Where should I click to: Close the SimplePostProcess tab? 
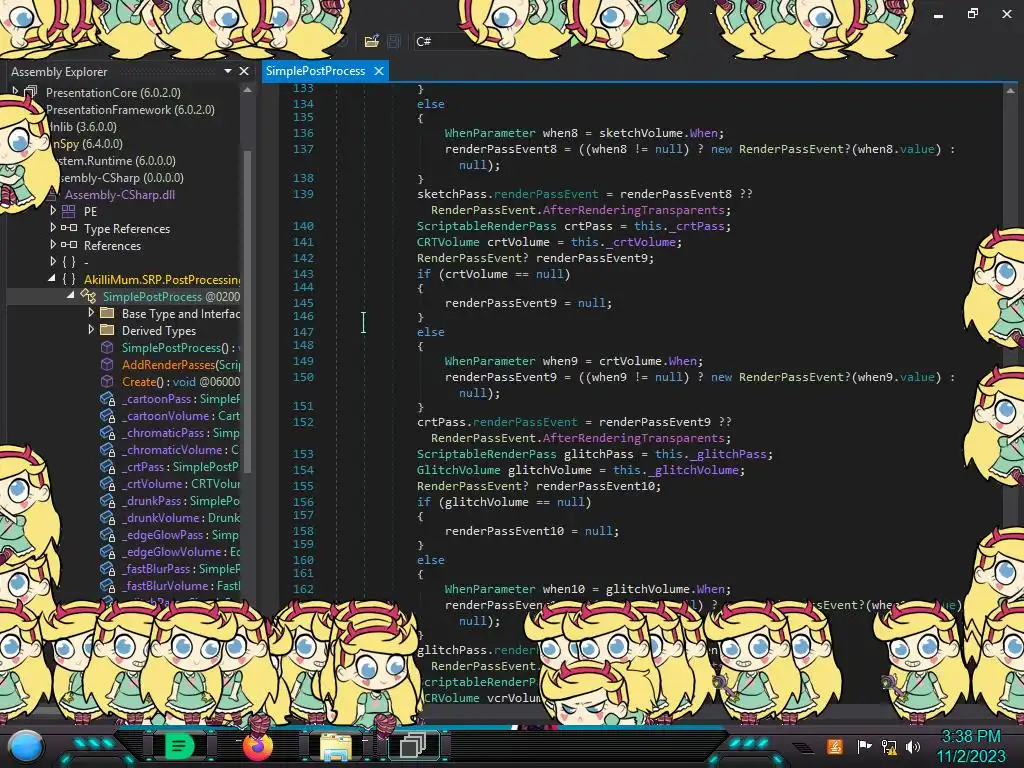(x=379, y=71)
